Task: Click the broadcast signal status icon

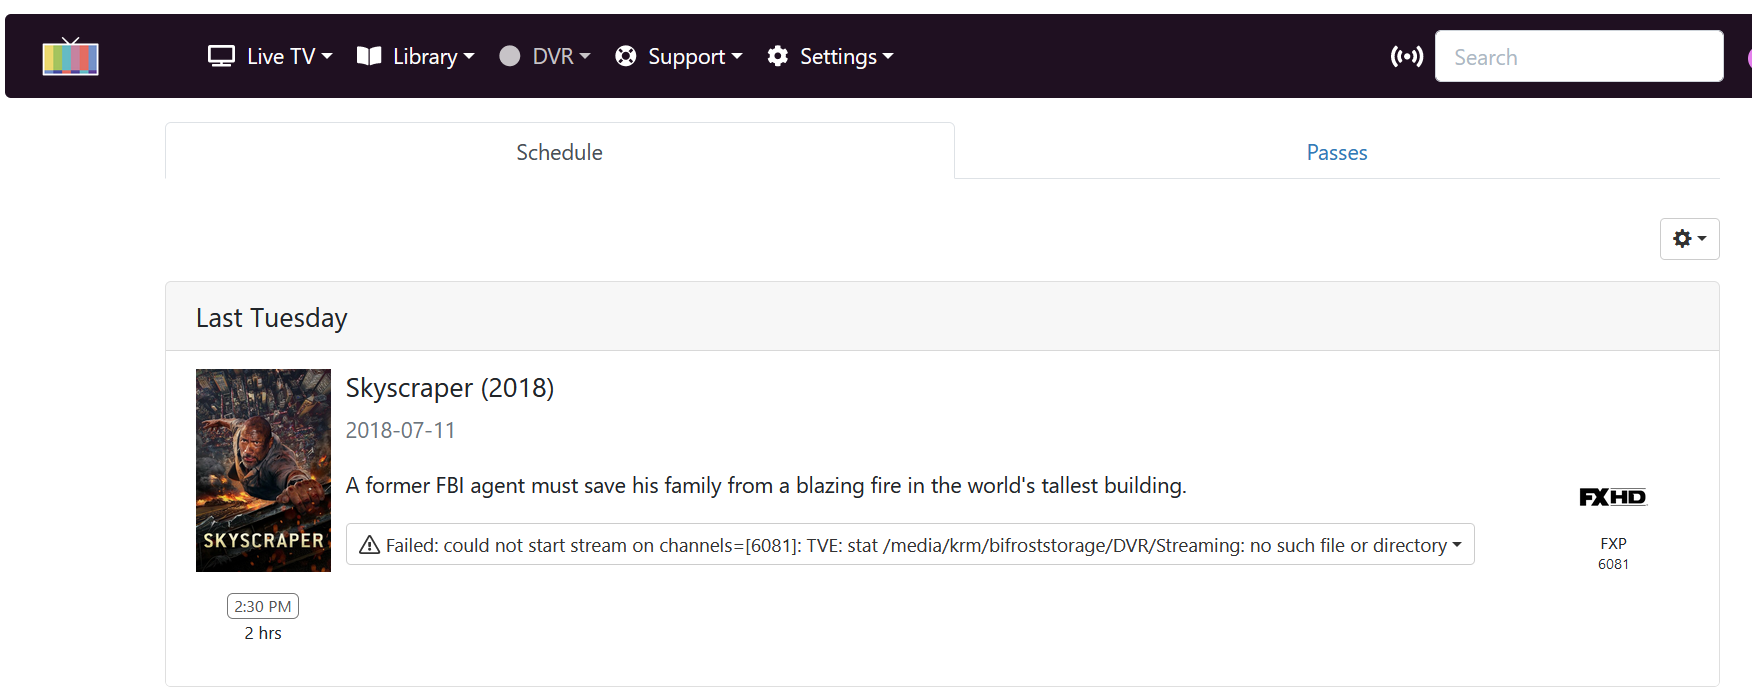Action: click(x=1406, y=56)
